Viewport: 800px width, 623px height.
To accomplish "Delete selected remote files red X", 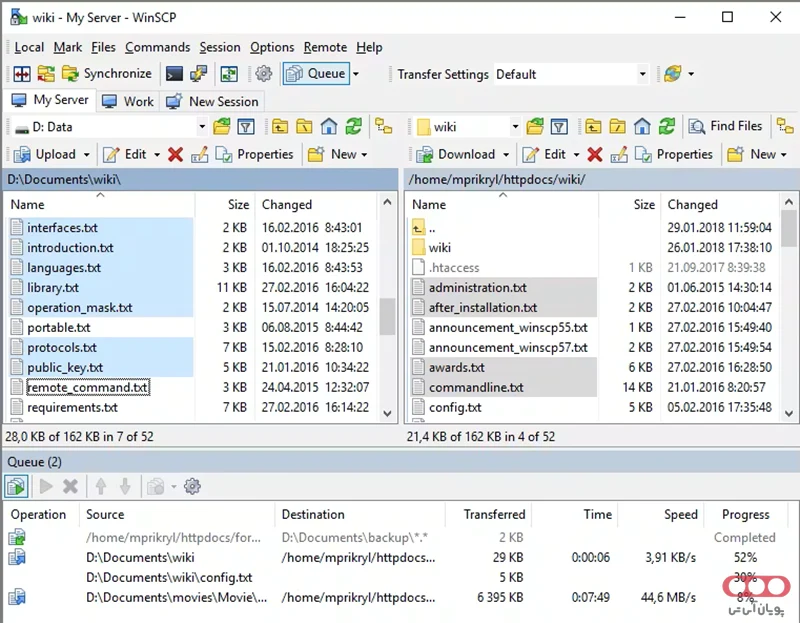I will (595, 154).
